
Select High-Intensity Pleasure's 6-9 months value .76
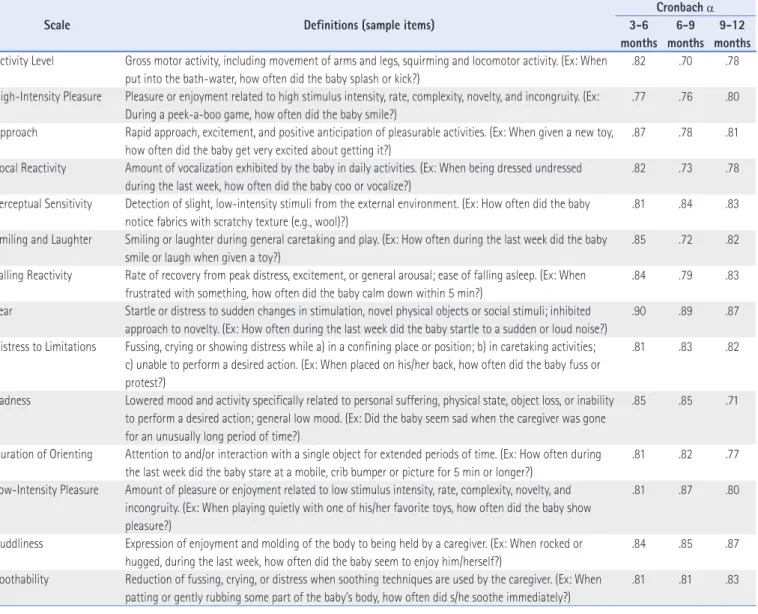coord(685,97)
